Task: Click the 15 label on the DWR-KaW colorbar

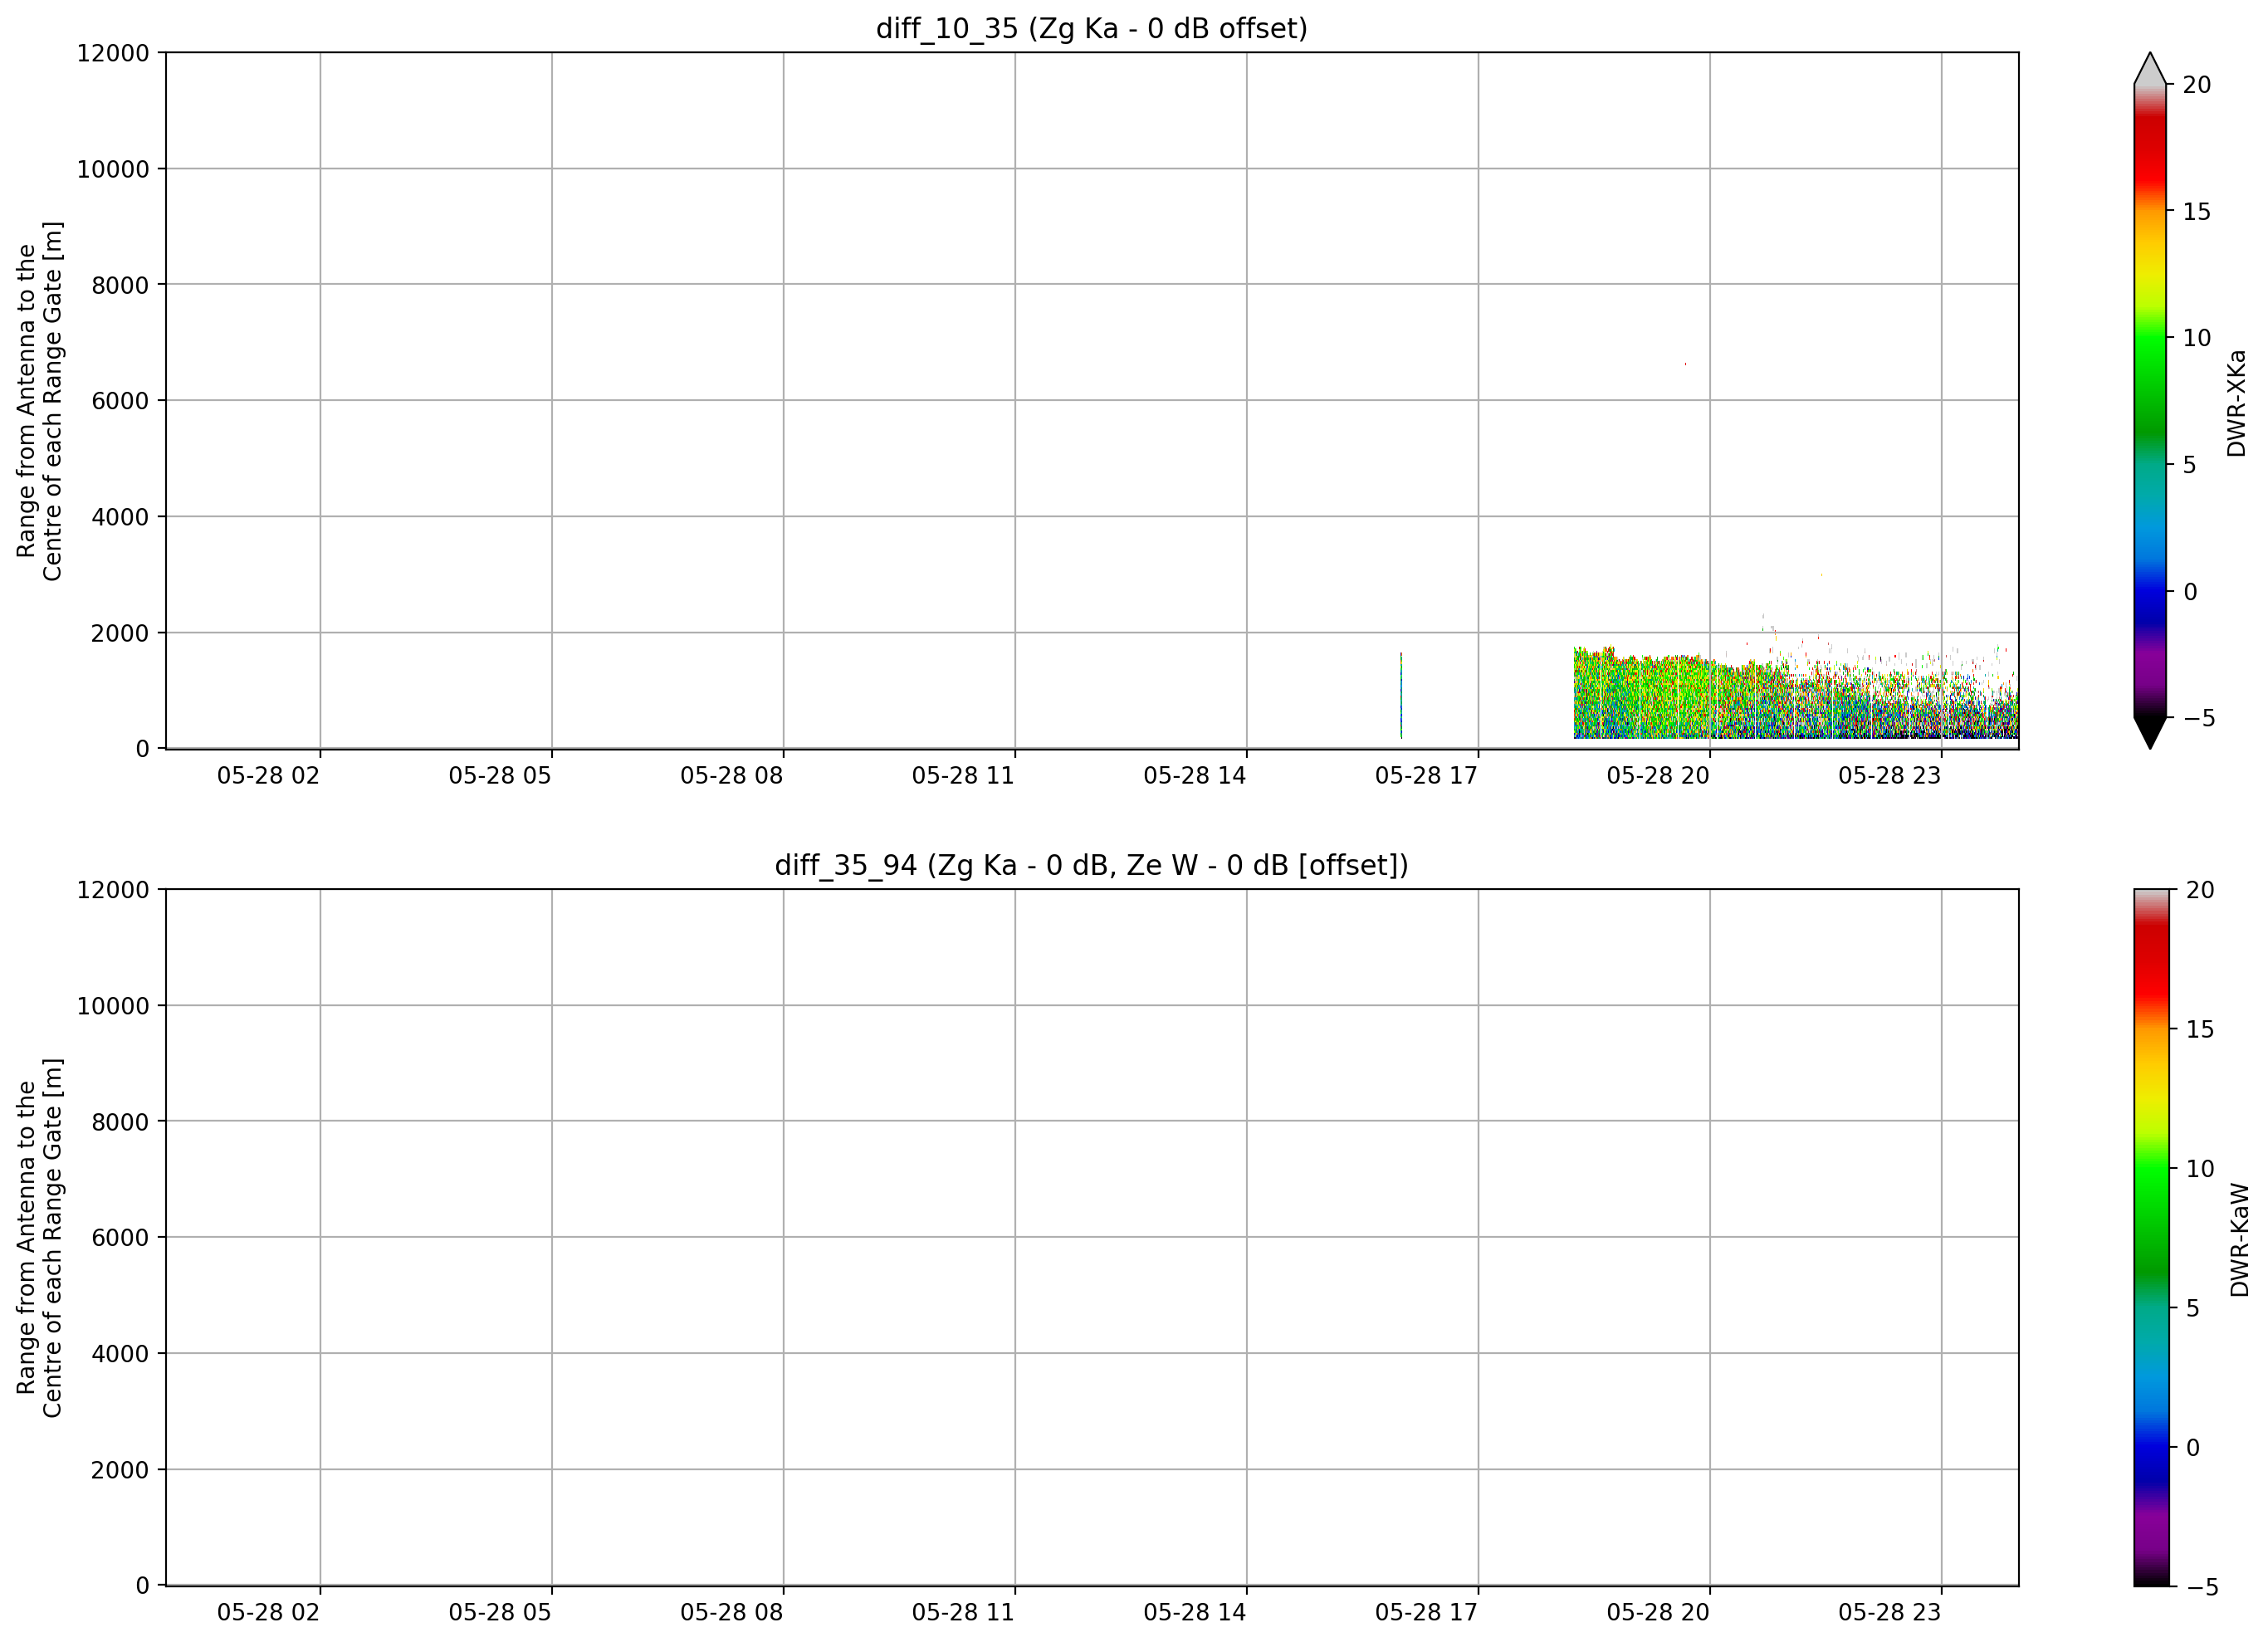Action: tap(2201, 1029)
